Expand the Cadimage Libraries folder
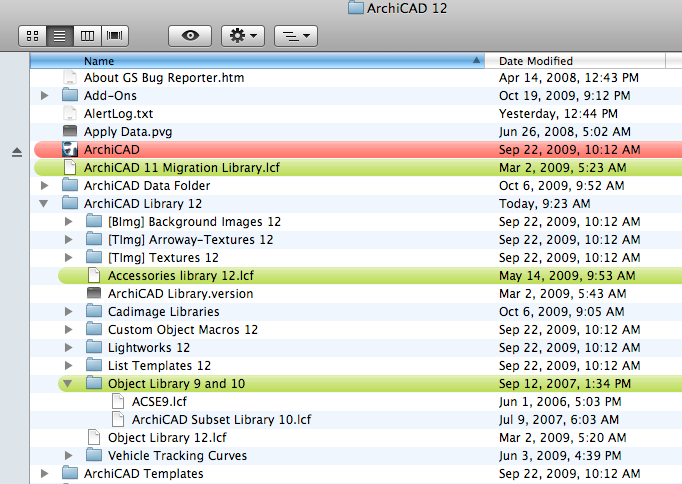 point(68,311)
